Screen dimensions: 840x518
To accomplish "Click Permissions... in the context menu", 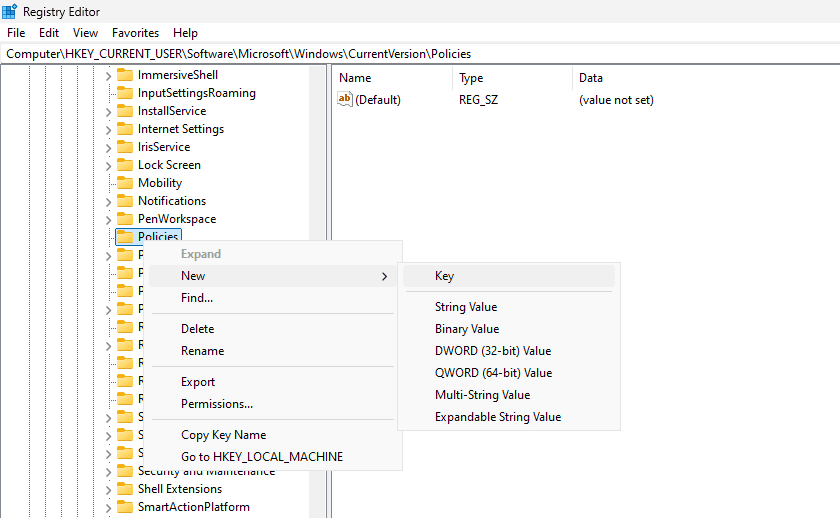I will [217, 404].
